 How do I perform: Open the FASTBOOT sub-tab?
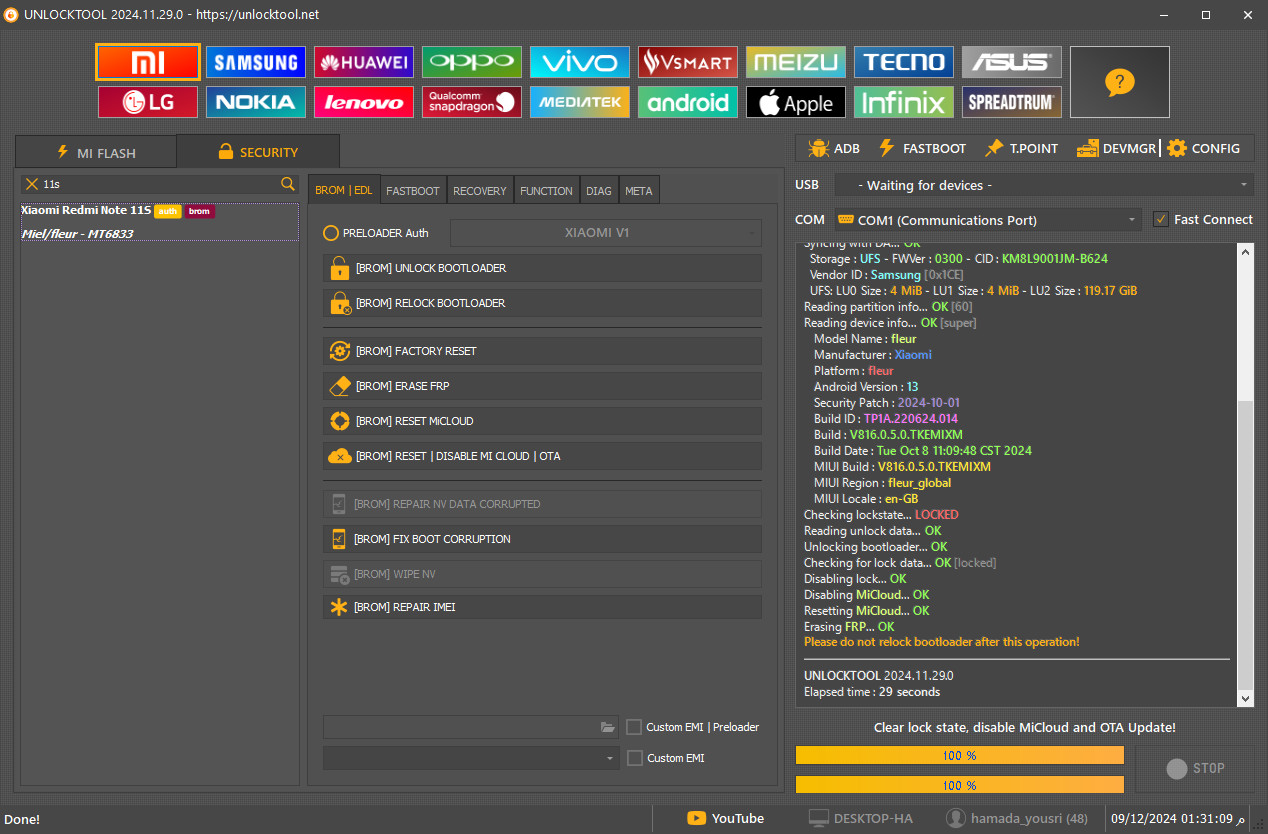click(413, 190)
